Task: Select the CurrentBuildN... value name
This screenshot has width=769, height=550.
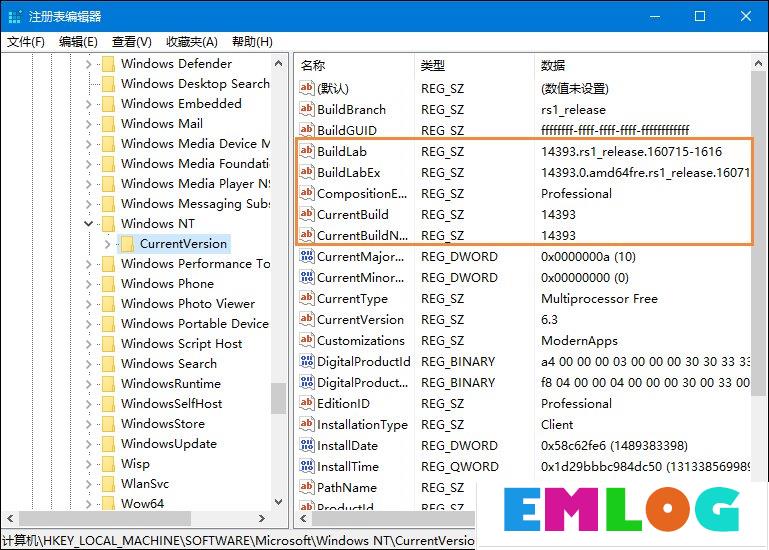Action: click(362, 236)
